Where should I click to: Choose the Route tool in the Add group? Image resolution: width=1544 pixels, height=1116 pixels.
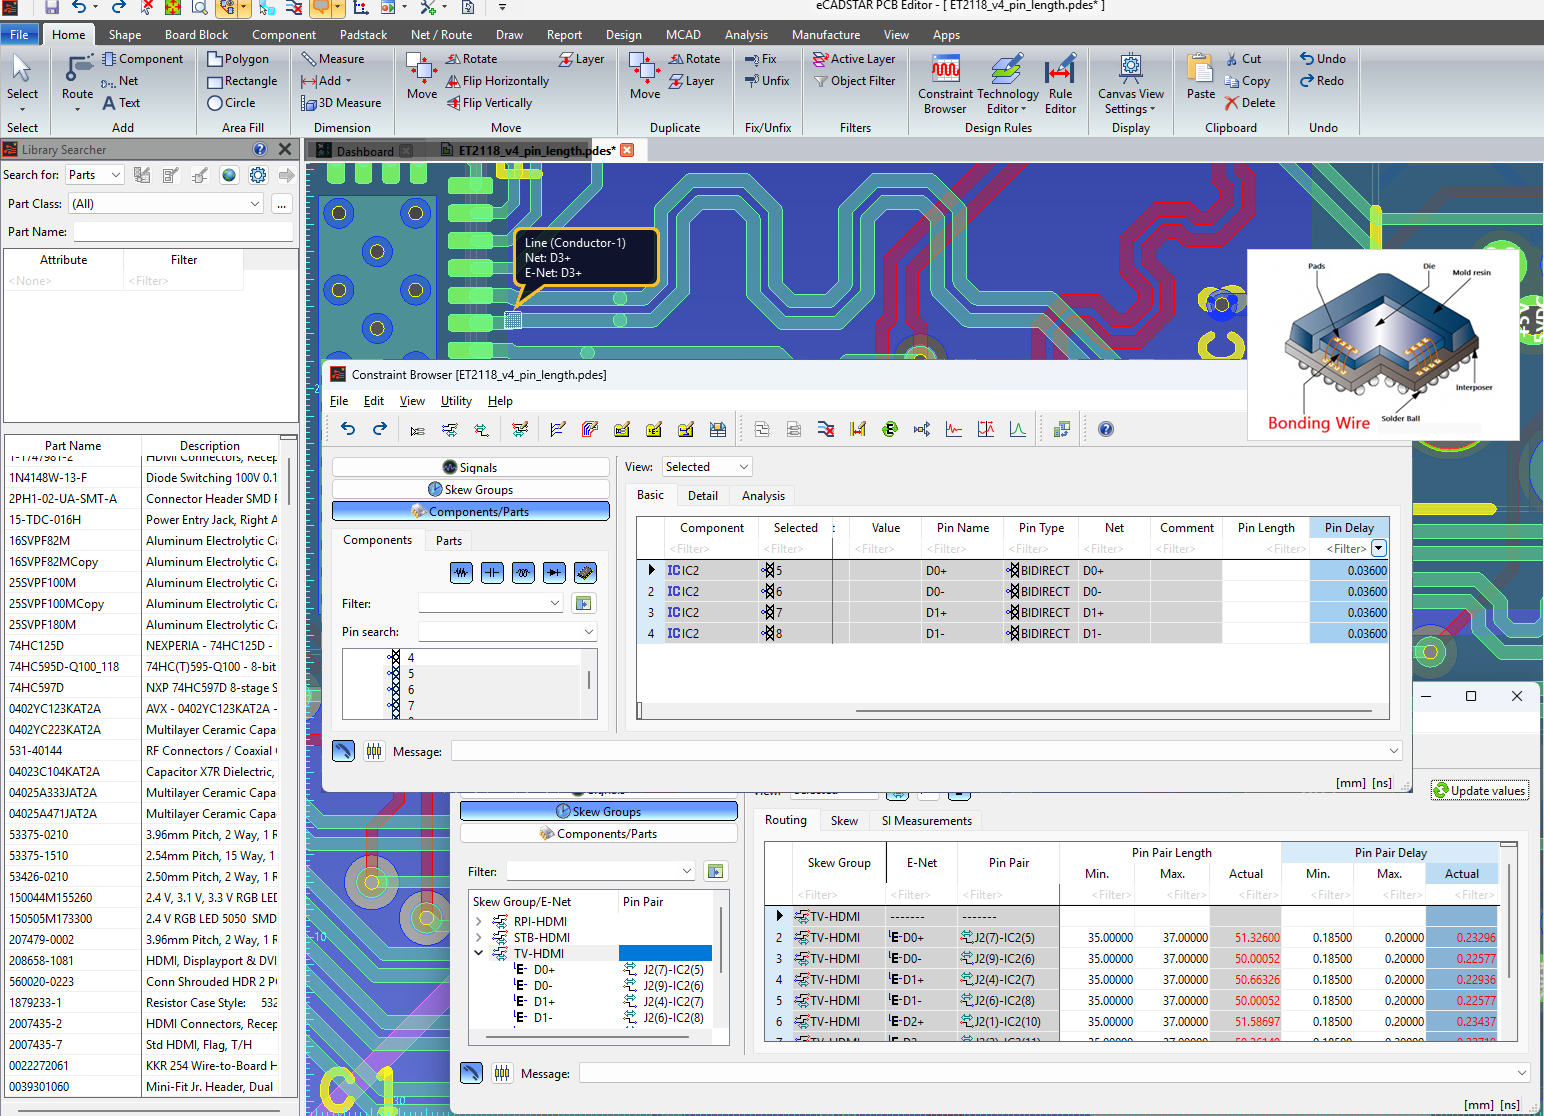pyautogui.click(x=77, y=82)
